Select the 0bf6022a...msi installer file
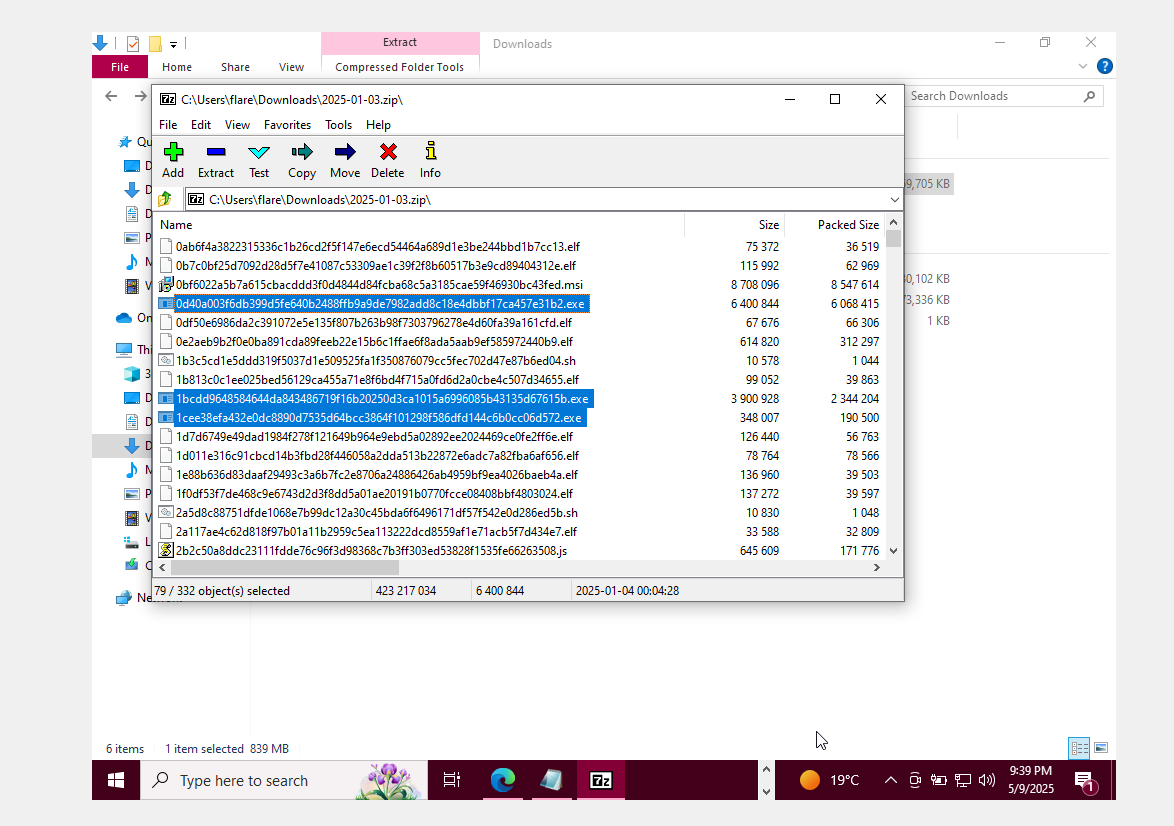This screenshot has width=1174, height=826. (x=378, y=285)
